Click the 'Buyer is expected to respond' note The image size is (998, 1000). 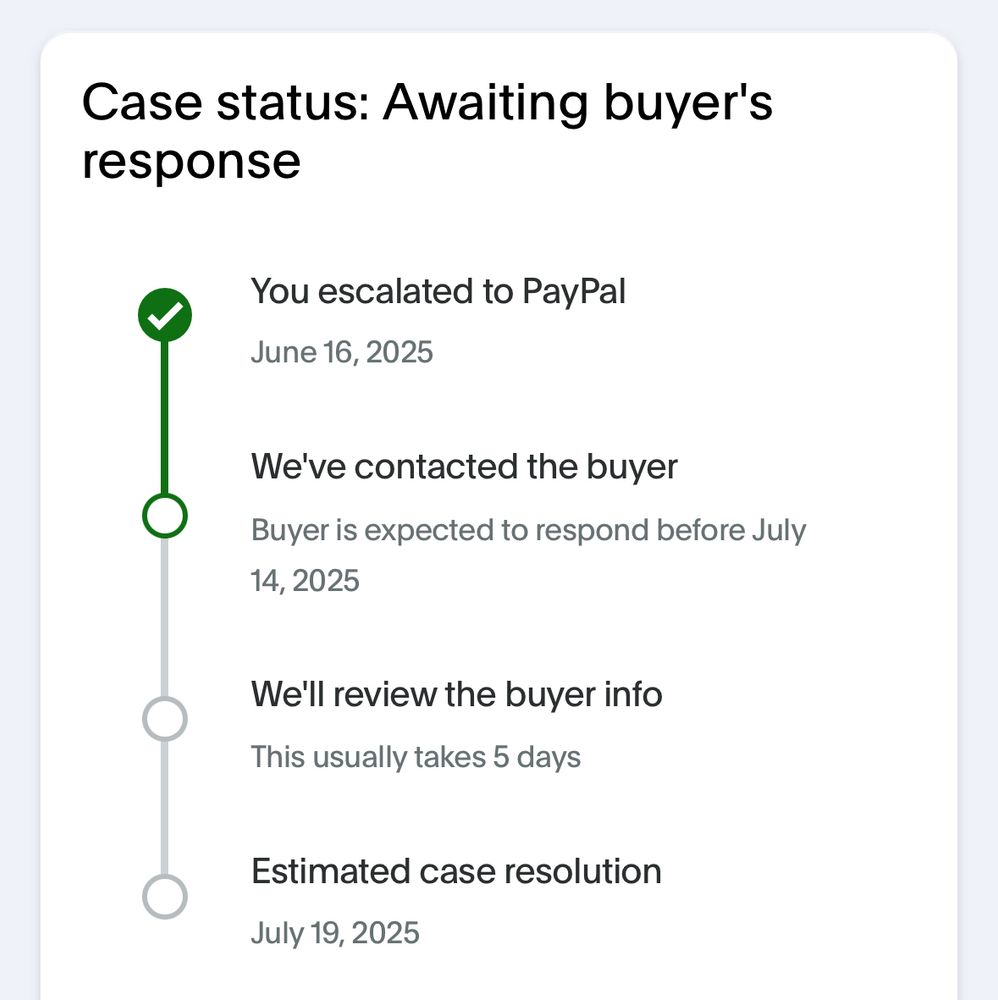tap(528, 529)
